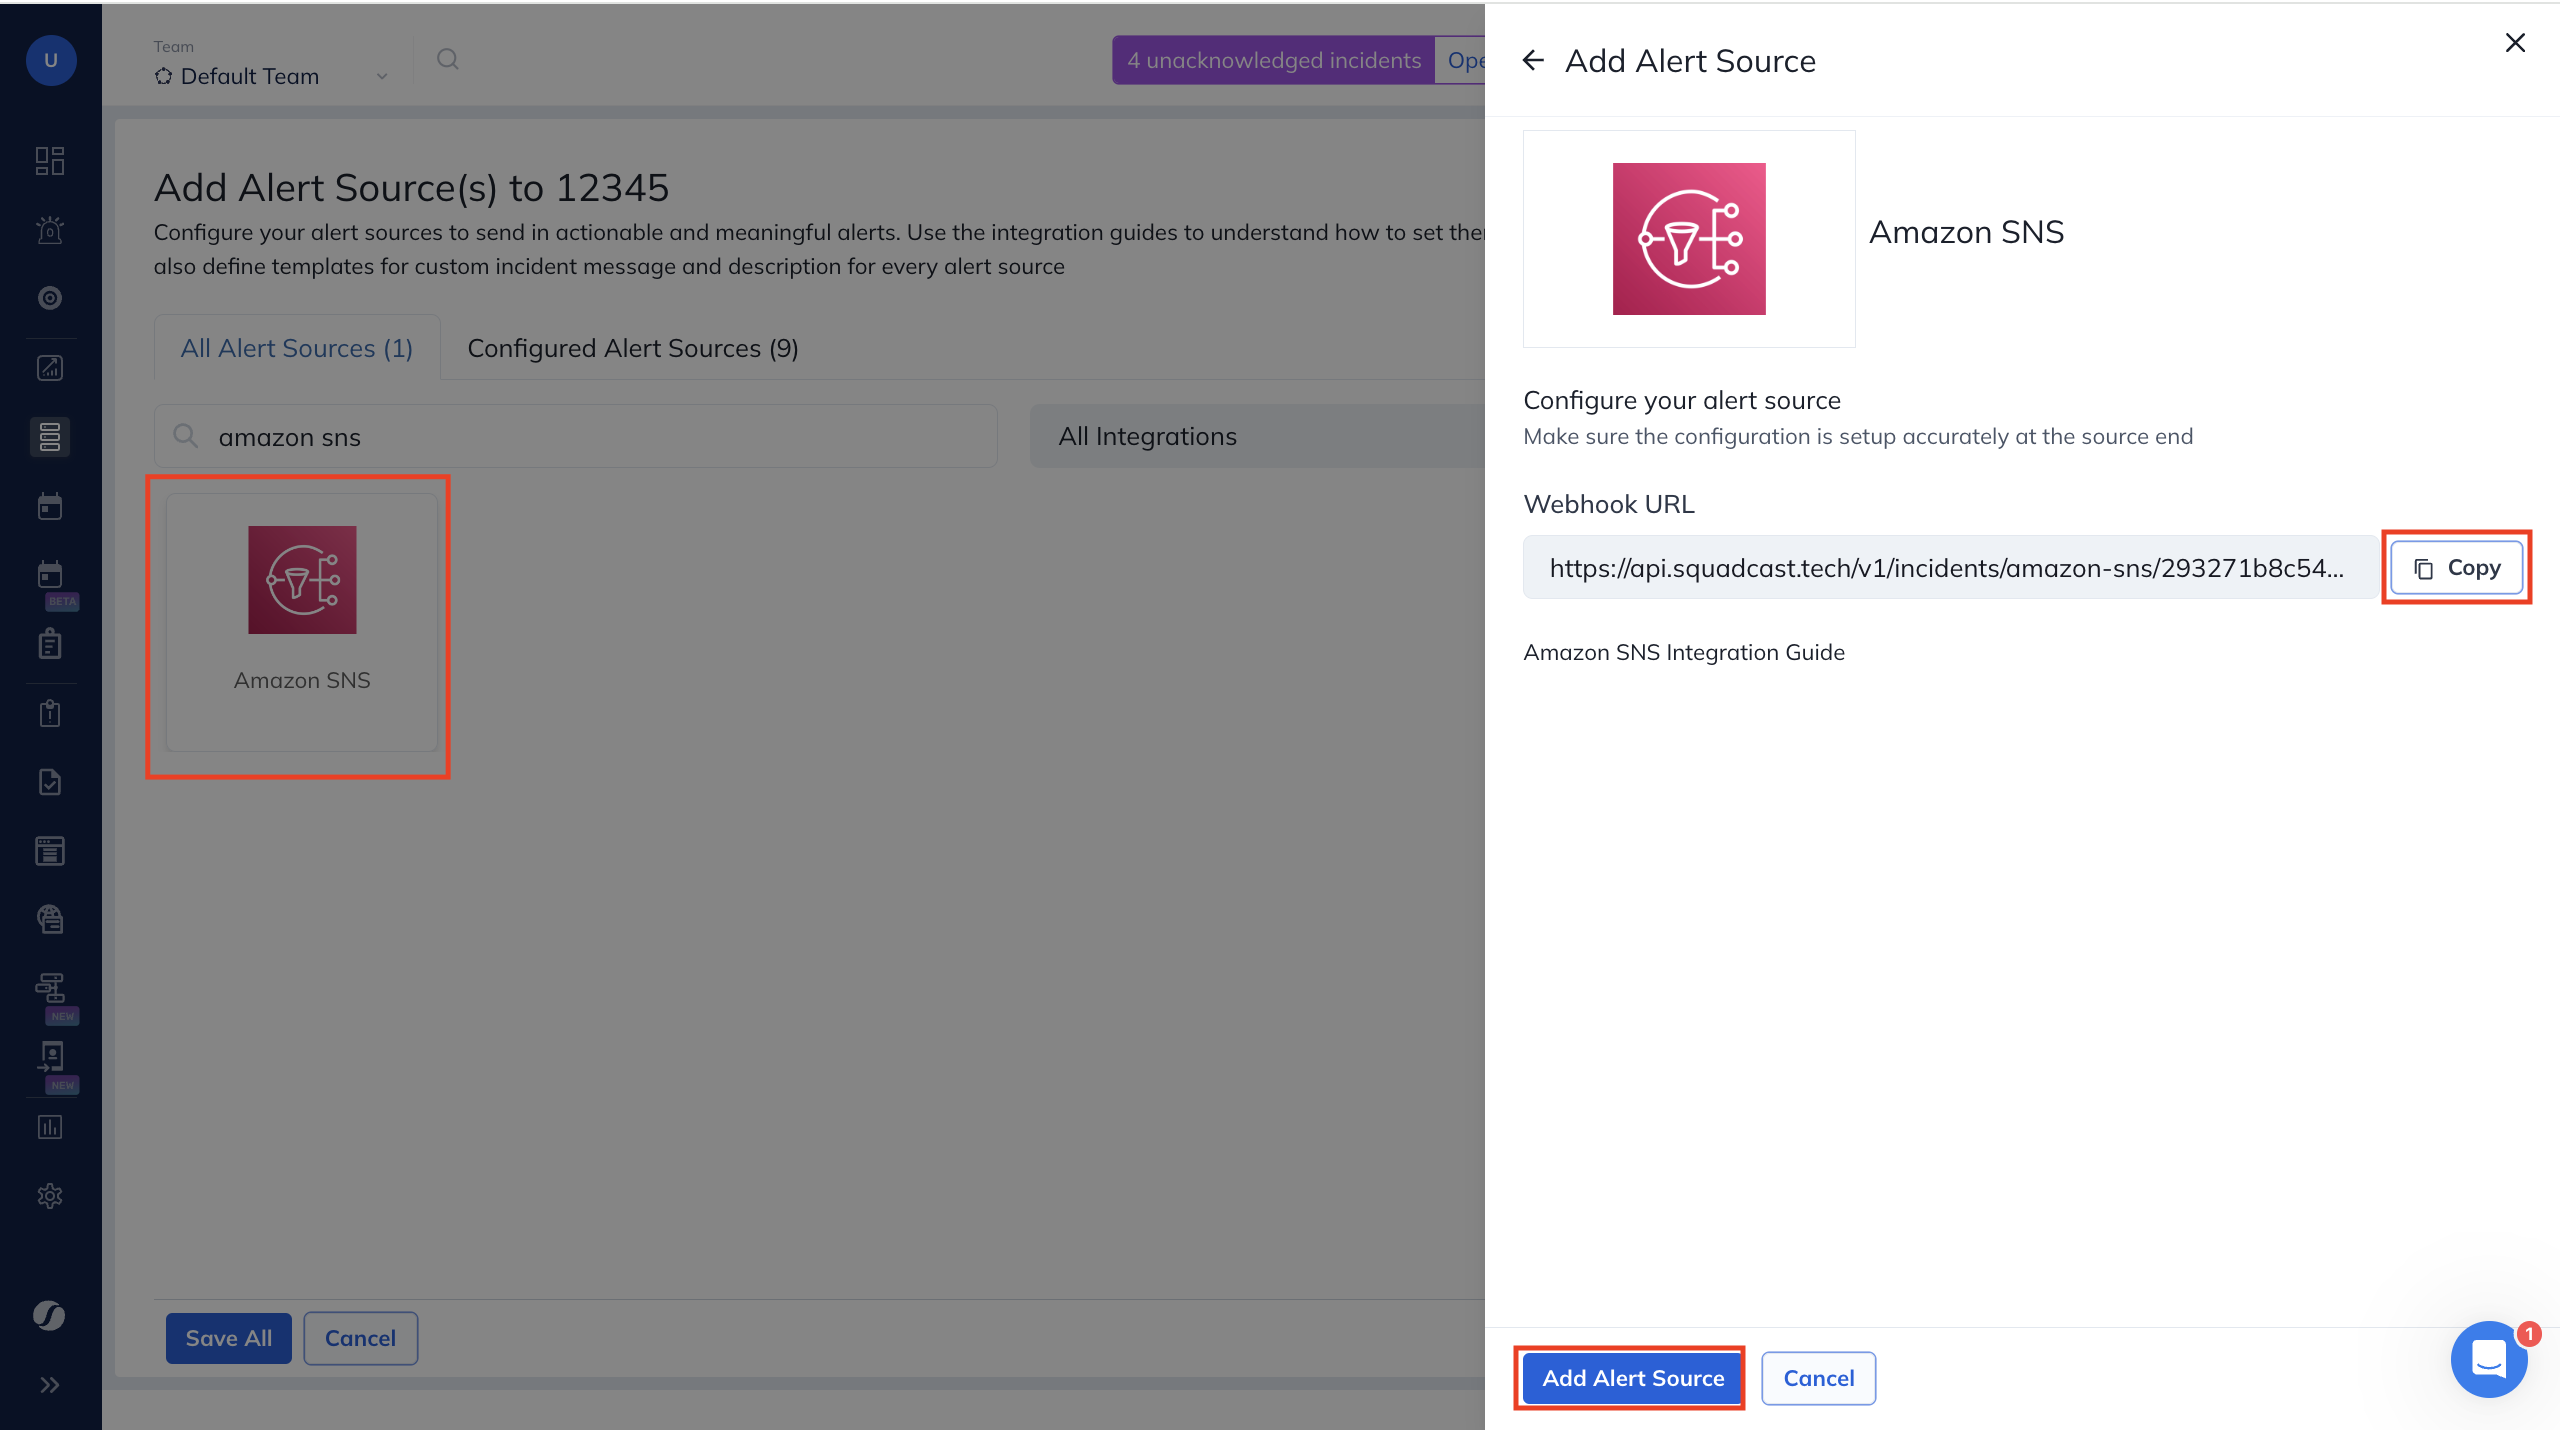The width and height of the screenshot is (2560, 1430).
Task: Select the Incidents alarm icon in sidebar
Action: (x=50, y=230)
